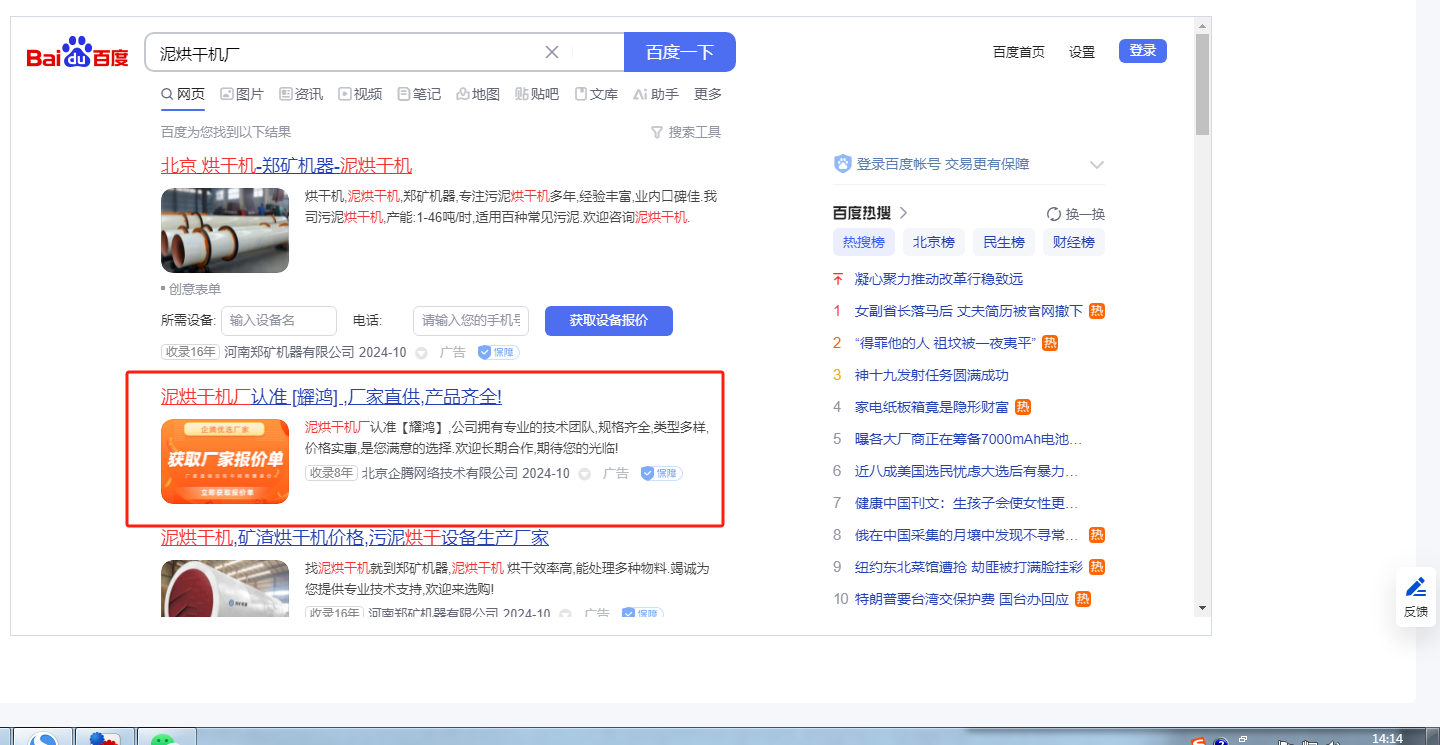The image size is (1440, 745).
Task: Switch to the 视频 search tab
Action: click(x=360, y=94)
